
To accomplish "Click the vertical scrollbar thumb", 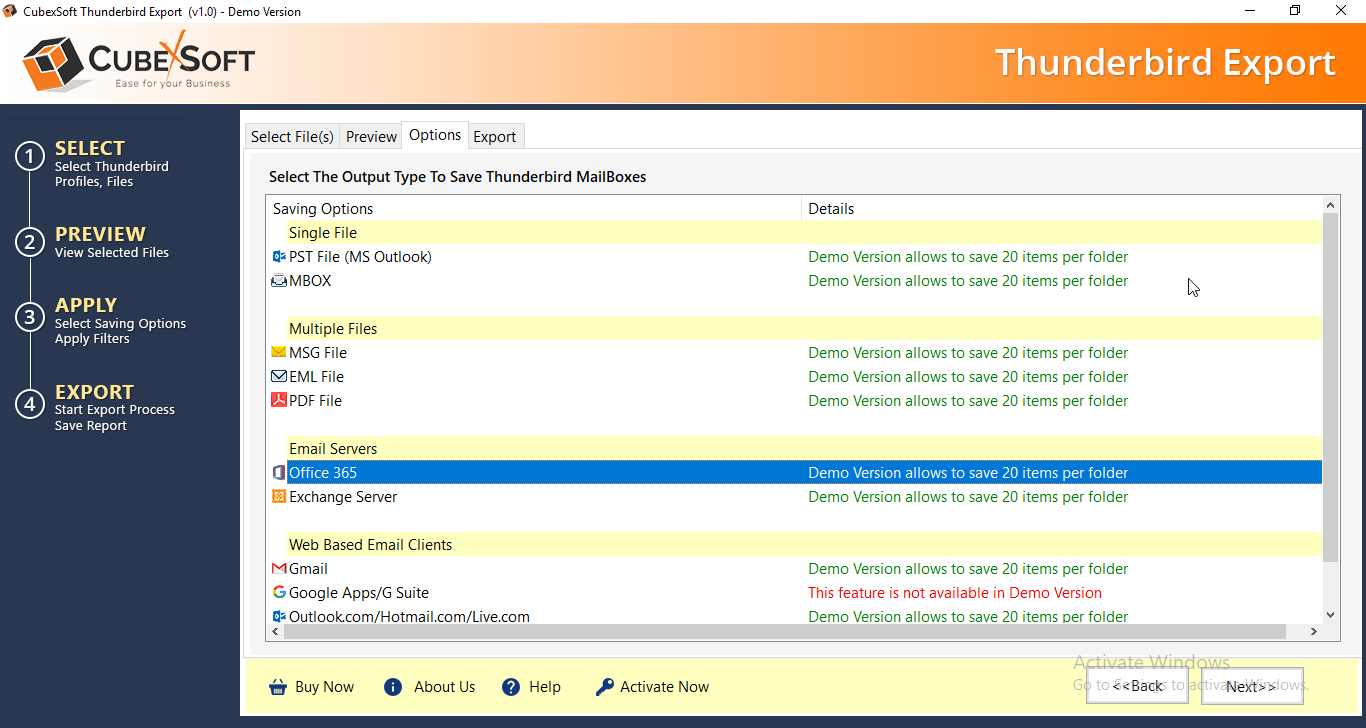I will tap(1330, 387).
